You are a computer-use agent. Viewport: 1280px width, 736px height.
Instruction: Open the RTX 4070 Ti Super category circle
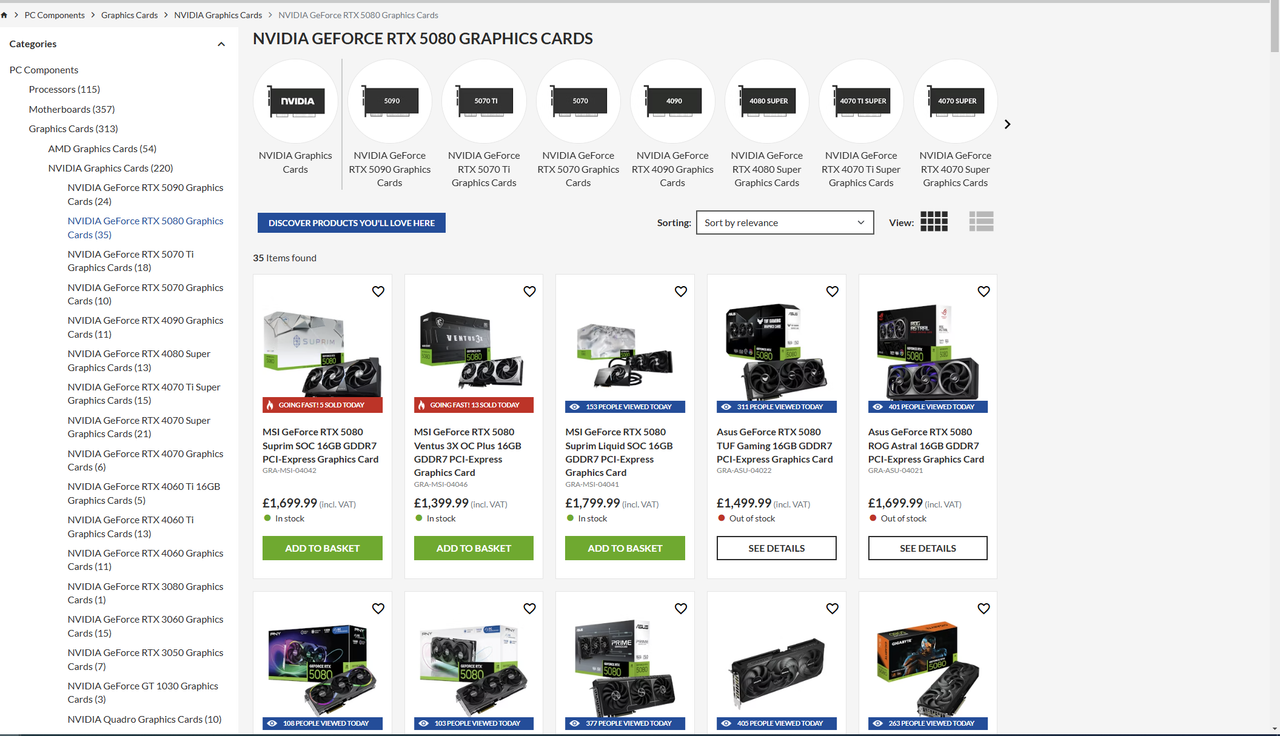pos(861,101)
